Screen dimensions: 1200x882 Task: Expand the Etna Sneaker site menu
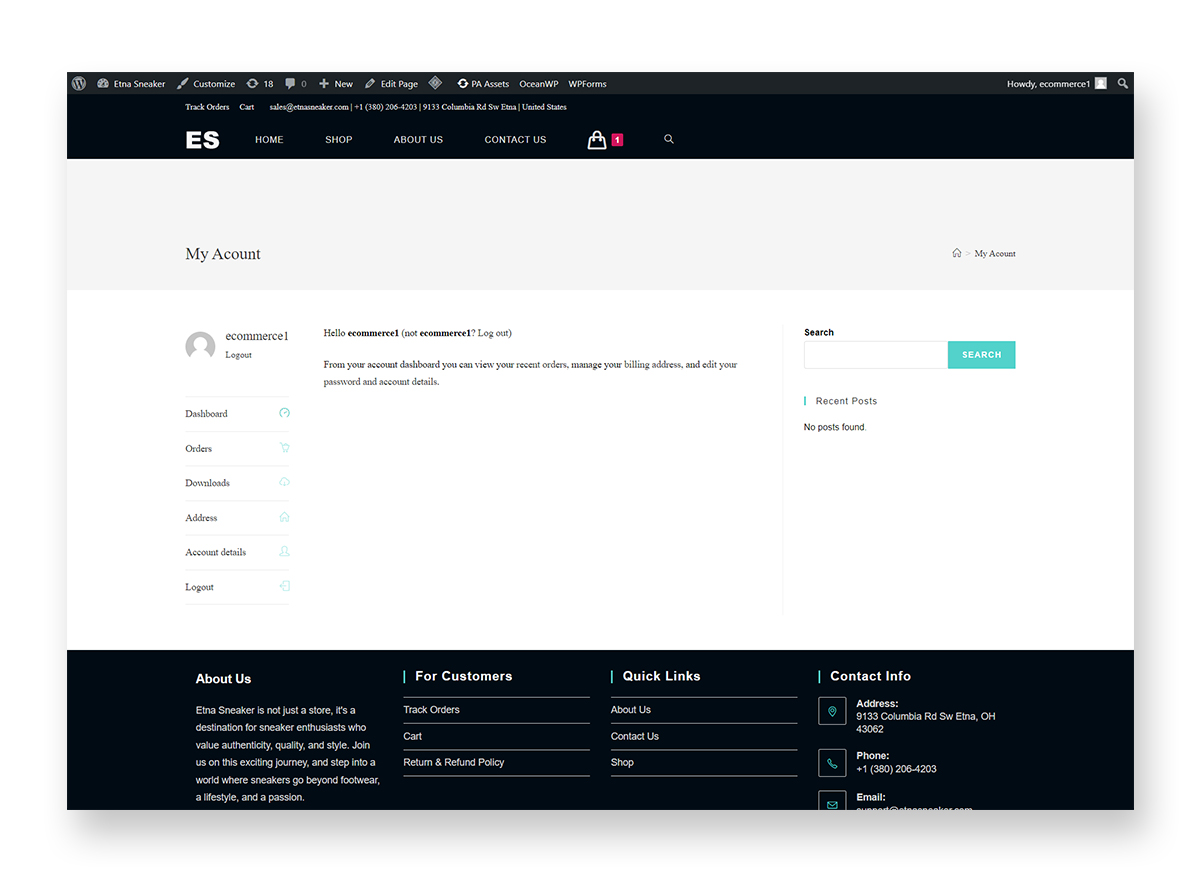pyautogui.click(x=131, y=84)
